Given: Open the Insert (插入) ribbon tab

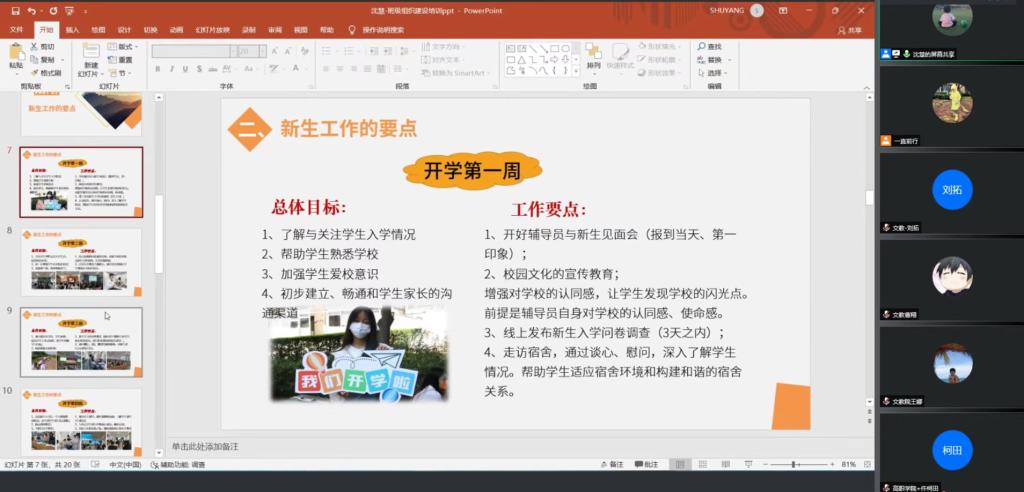Looking at the screenshot, I should click(72, 30).
